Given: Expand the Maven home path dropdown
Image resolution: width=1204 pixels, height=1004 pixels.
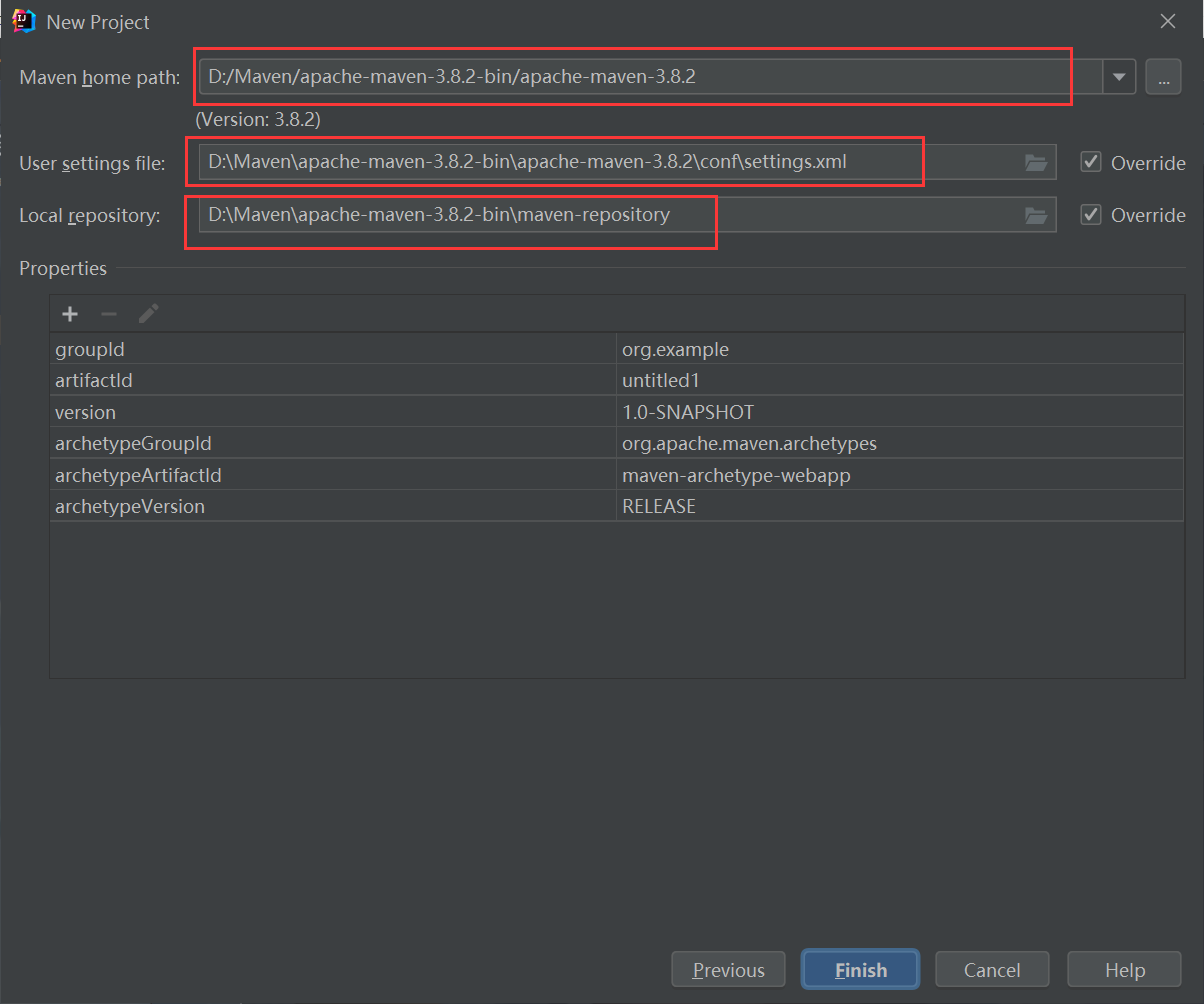Looking at the screenshot, I should coord(1119,77).
